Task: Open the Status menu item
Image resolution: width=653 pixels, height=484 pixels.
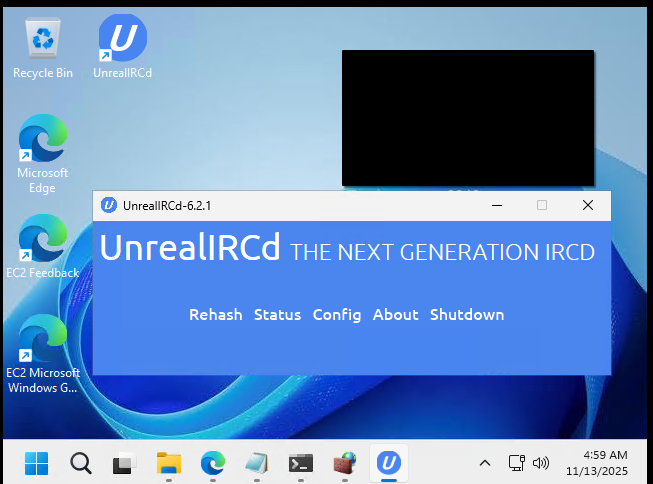Action: (x=277, y=315)
